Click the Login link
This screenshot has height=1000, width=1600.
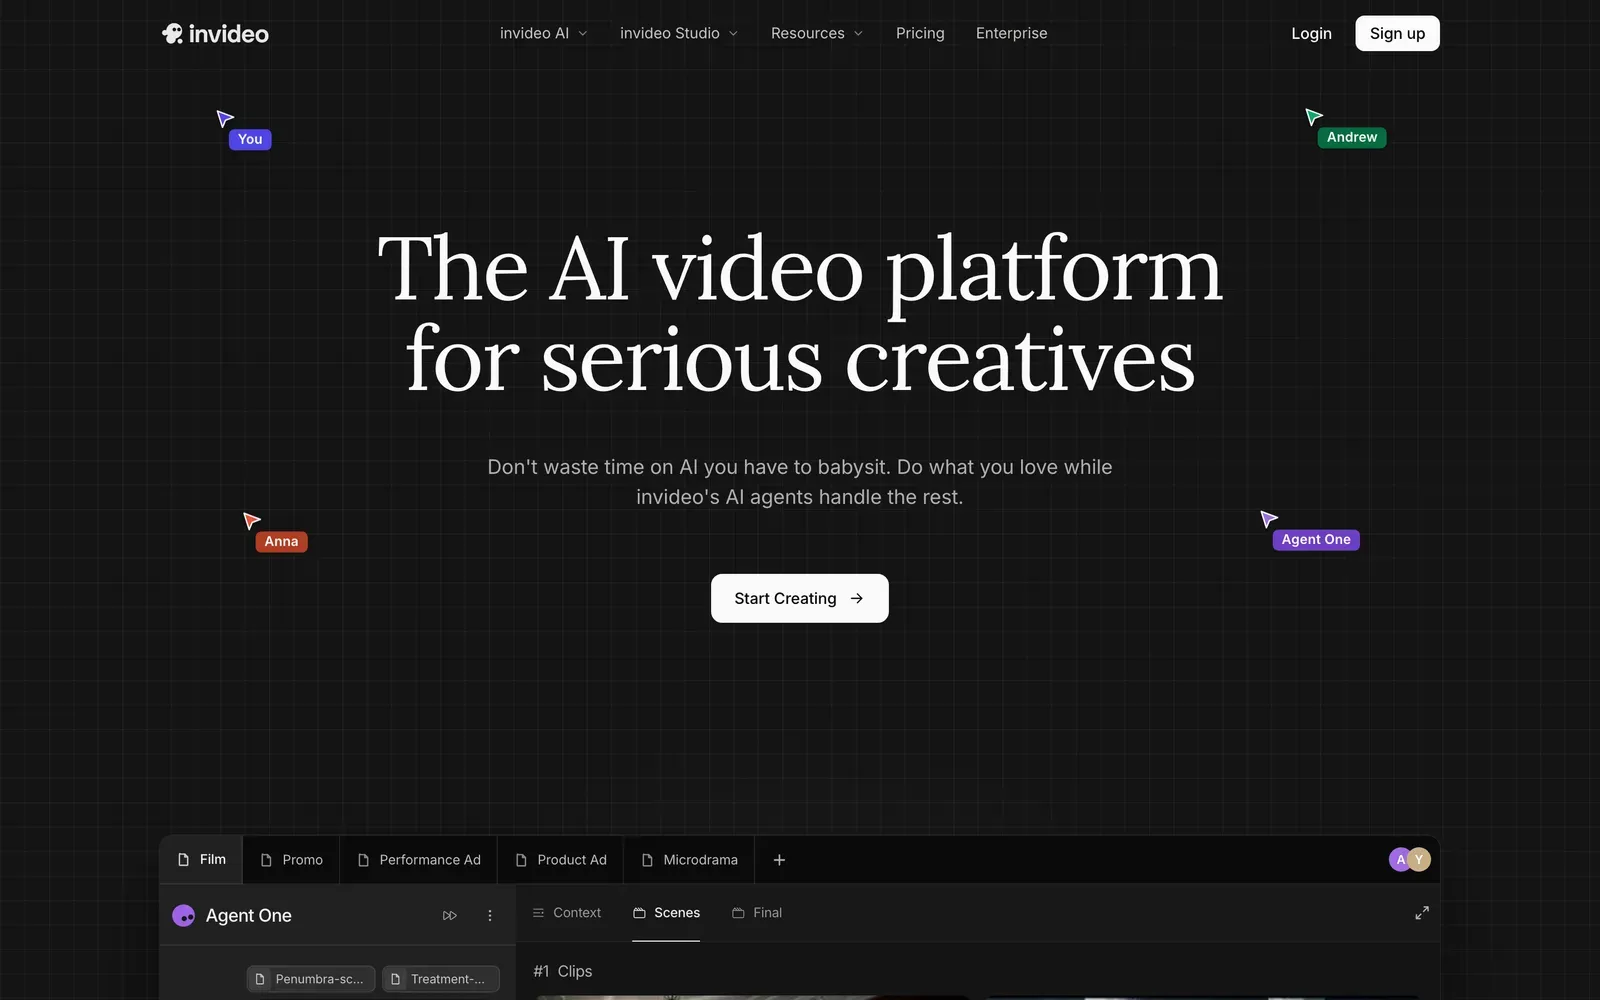click(1311, 33)
